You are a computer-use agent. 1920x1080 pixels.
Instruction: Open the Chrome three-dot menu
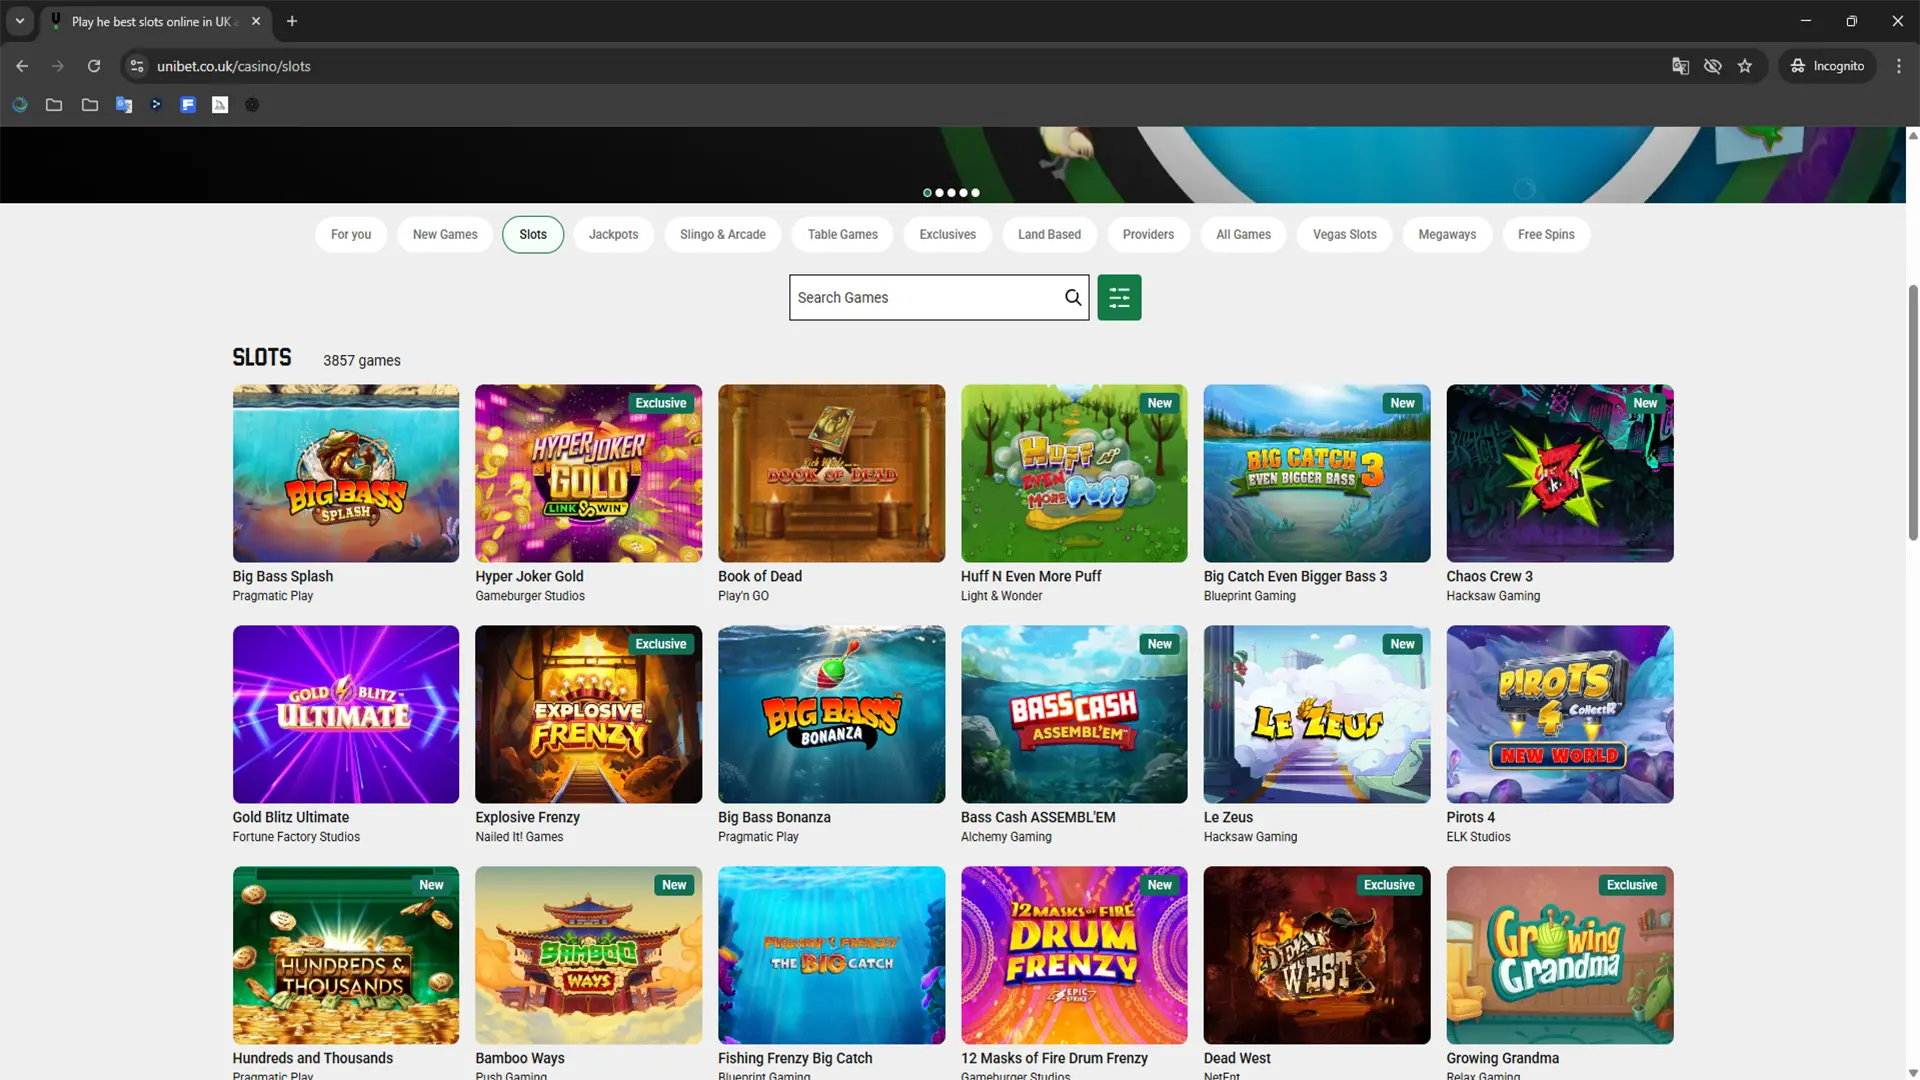1899,66
